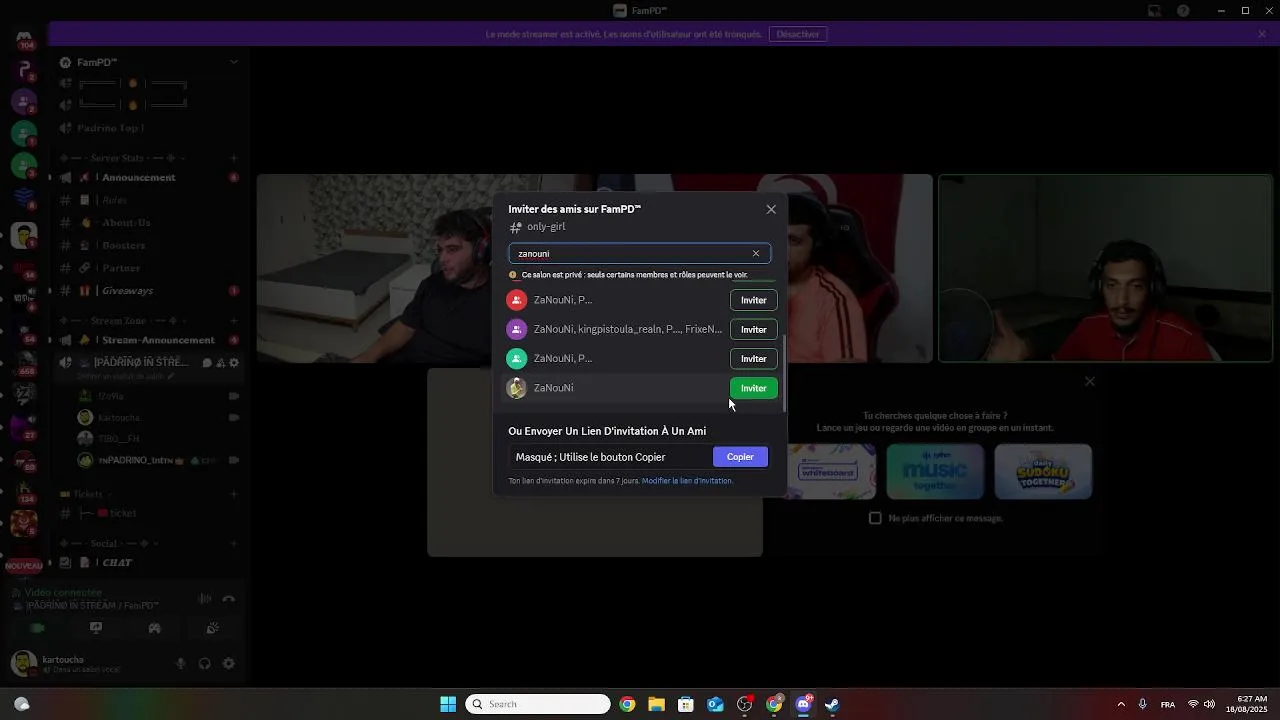
Task: Open the CHAT channel
Action: click(x=148, y=562)
